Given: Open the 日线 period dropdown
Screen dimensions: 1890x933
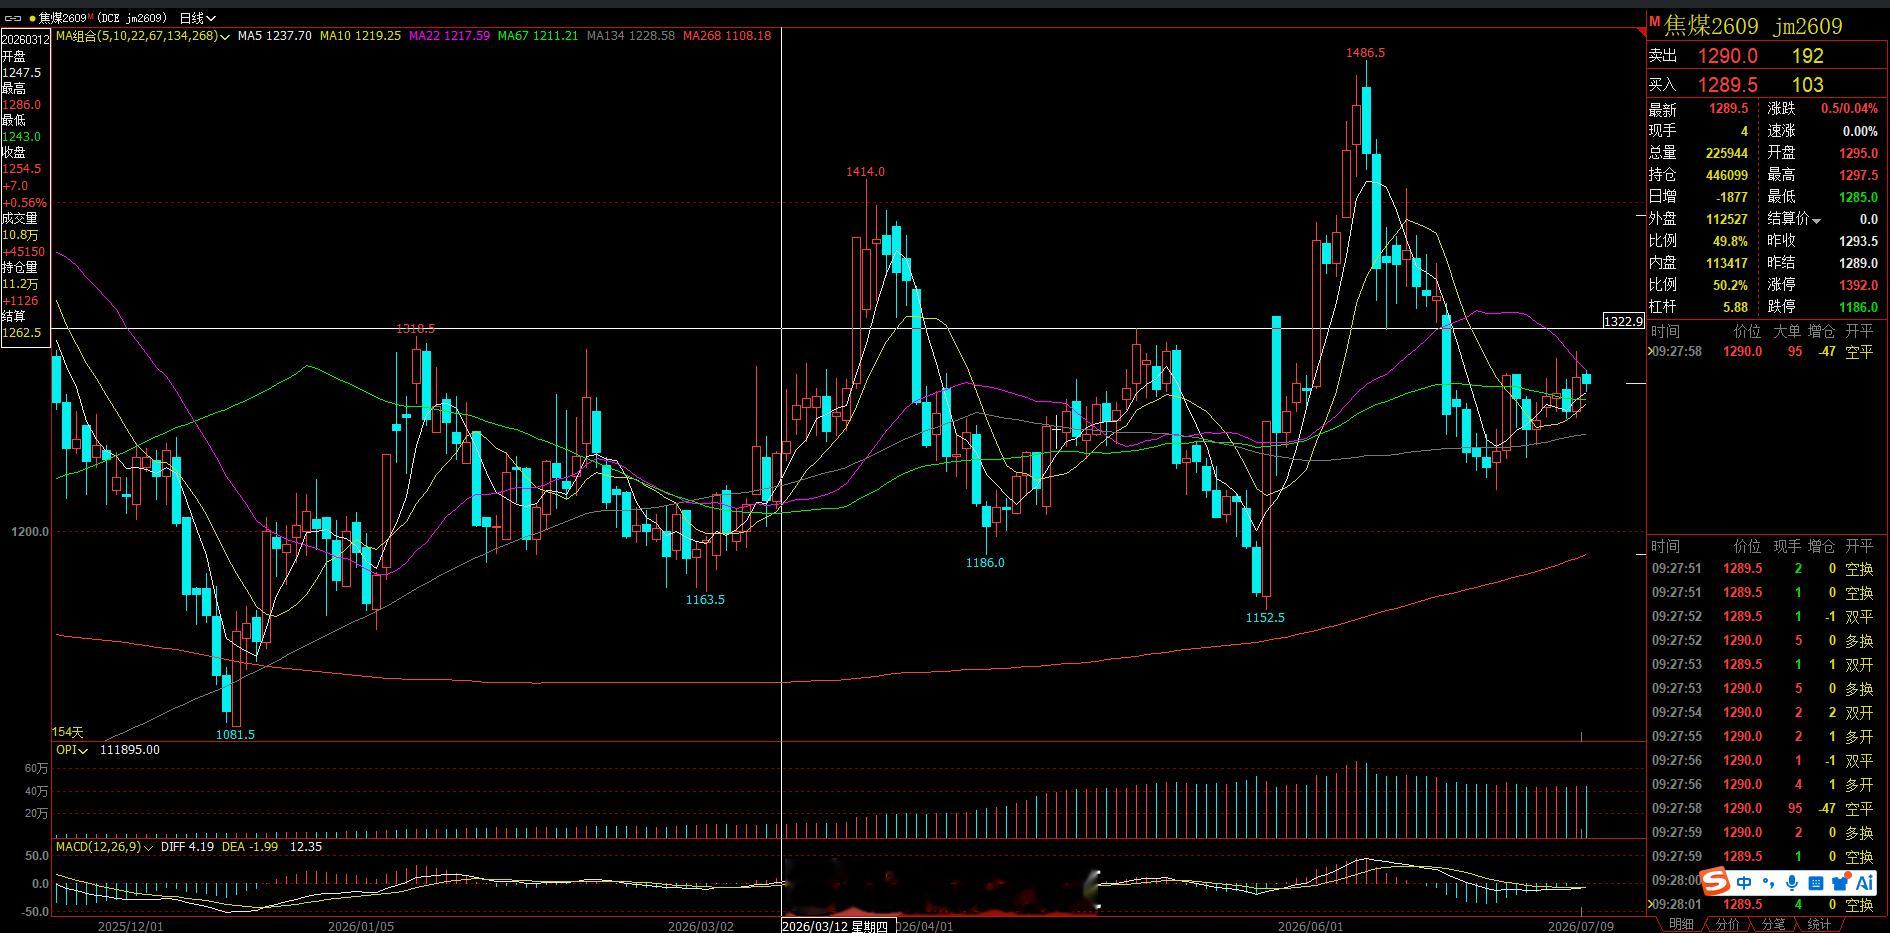Looking at the screenshot, I should [197, 18].
